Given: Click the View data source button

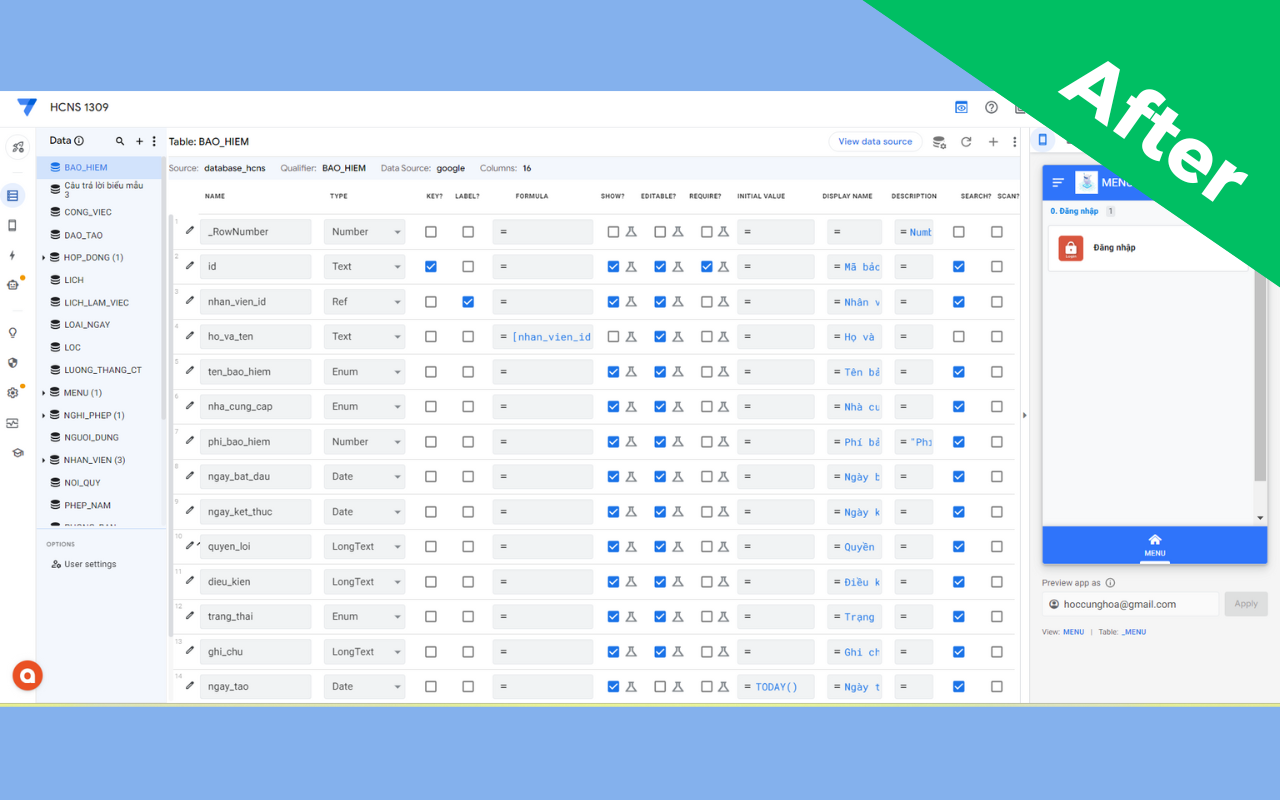Looking at the screenshot, I should pos(875,141).
